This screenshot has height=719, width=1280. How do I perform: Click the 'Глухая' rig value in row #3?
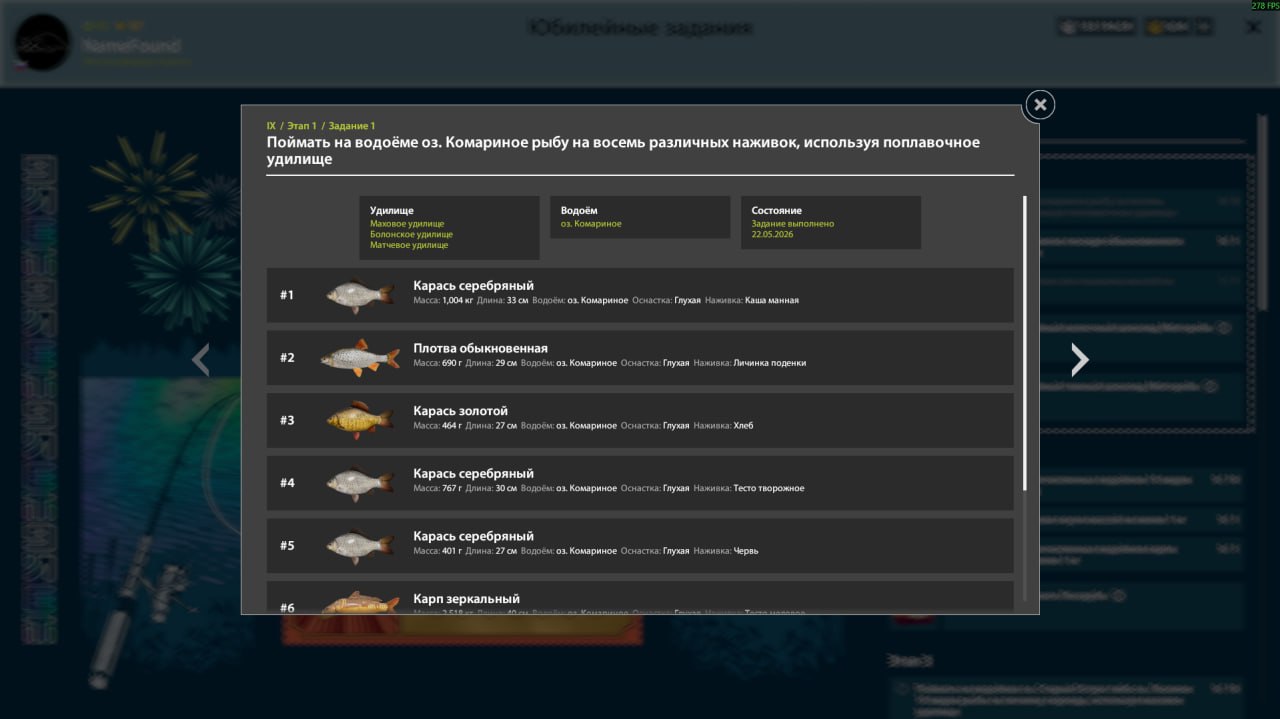click(x=676, y=425)
